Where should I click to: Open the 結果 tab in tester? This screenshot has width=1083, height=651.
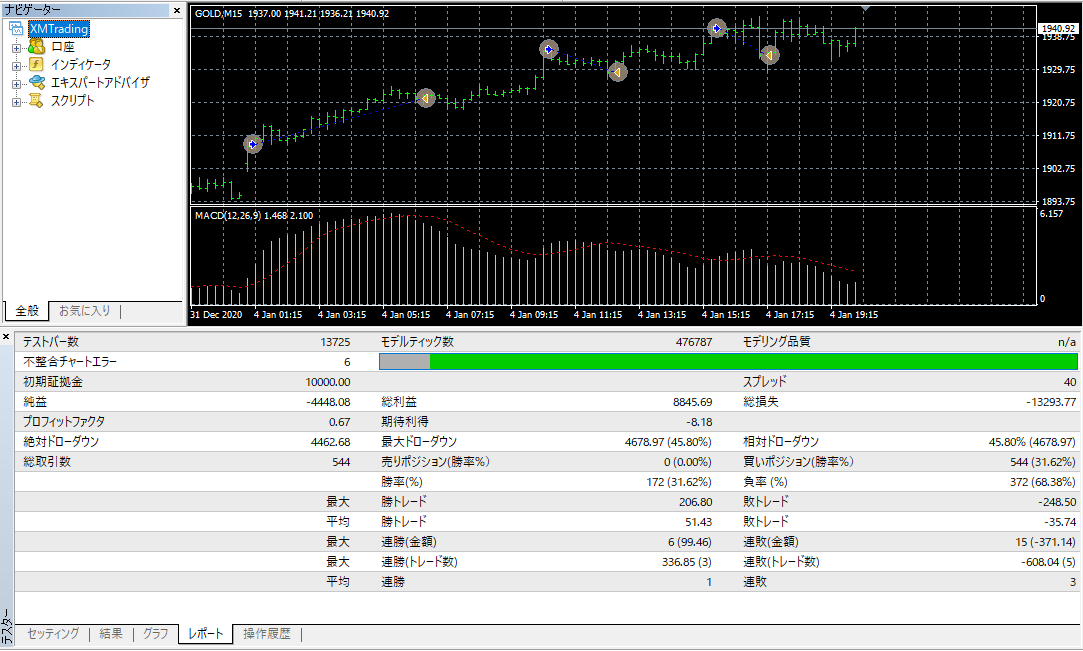[111, 634]
